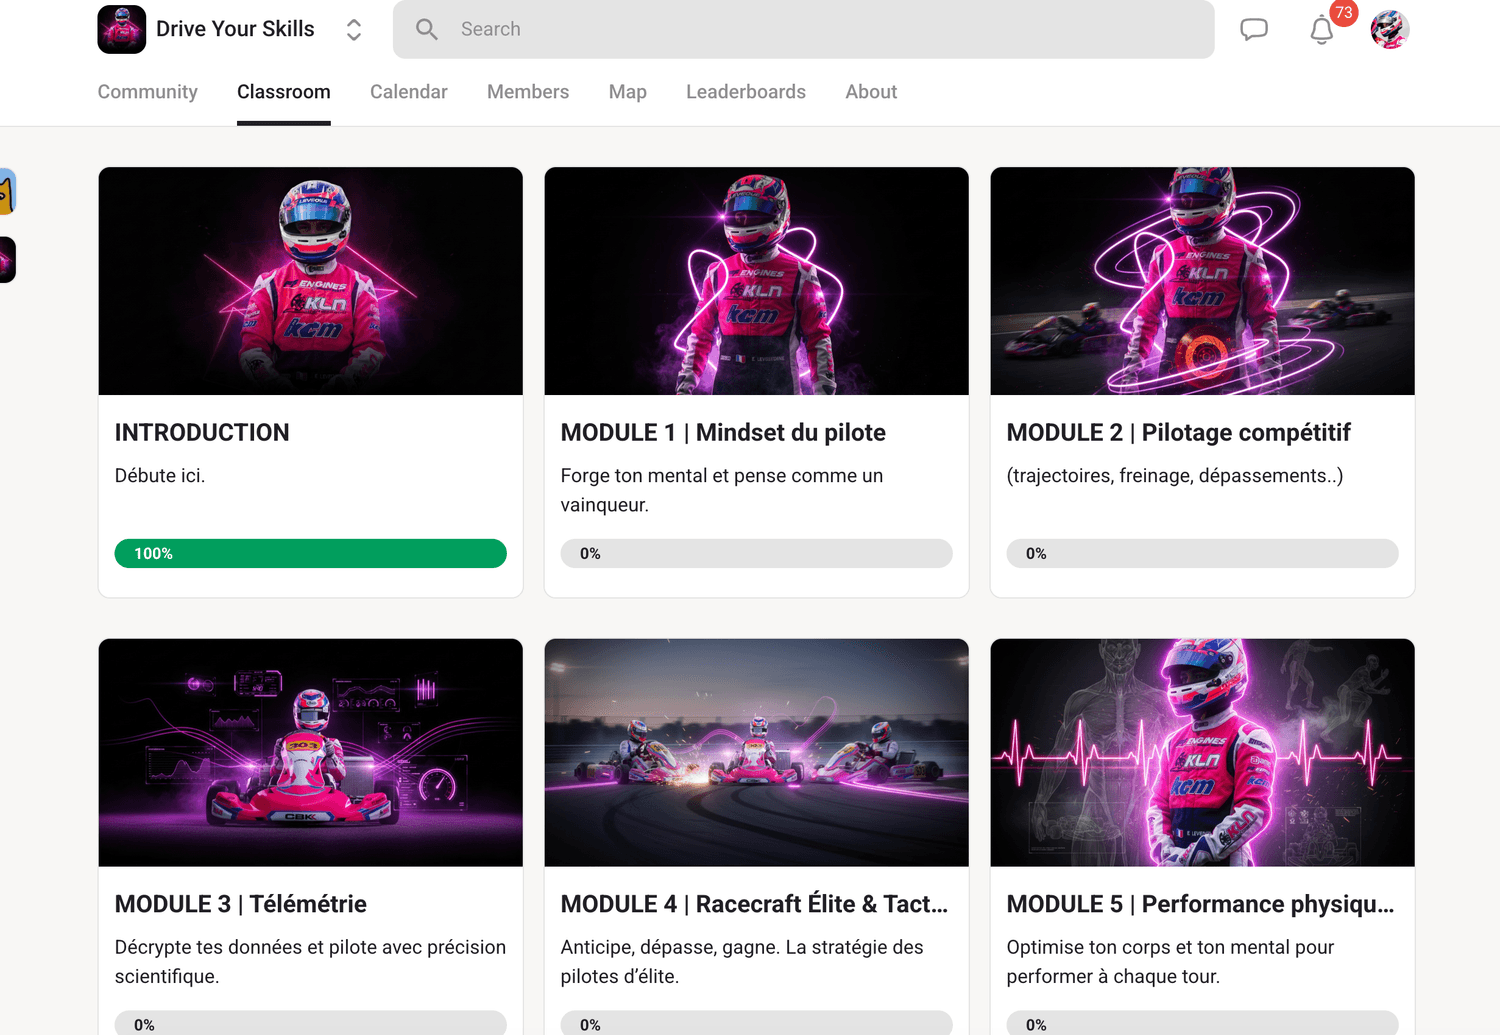Click the INTRODUCTION 100% progress bar
This screenshot has height=1035, width=1500.
[311, 554]
